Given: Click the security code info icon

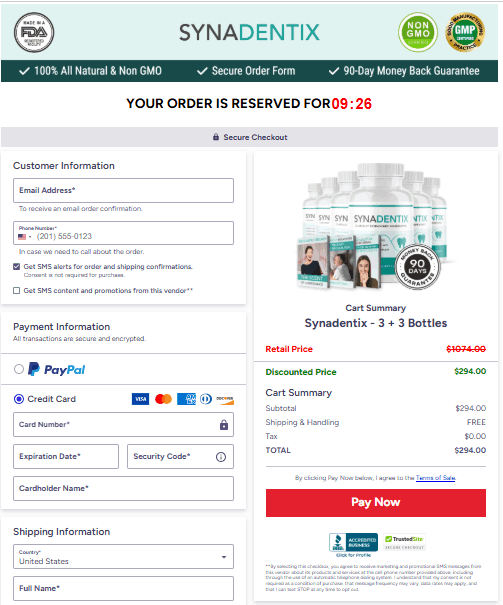Looking at the screenshot, I should pyautogui.click(x=221, y=457).
